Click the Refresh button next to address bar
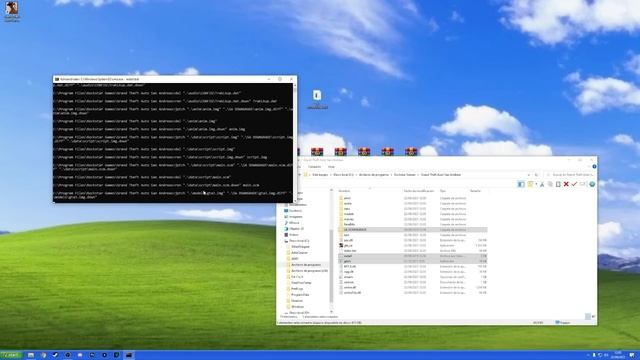 pos(536,175)
